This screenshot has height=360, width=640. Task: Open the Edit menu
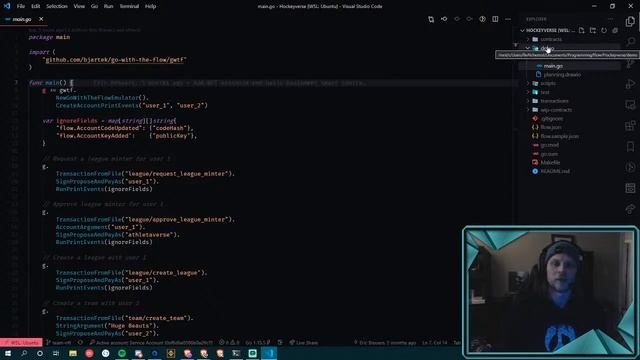[36, 6]
